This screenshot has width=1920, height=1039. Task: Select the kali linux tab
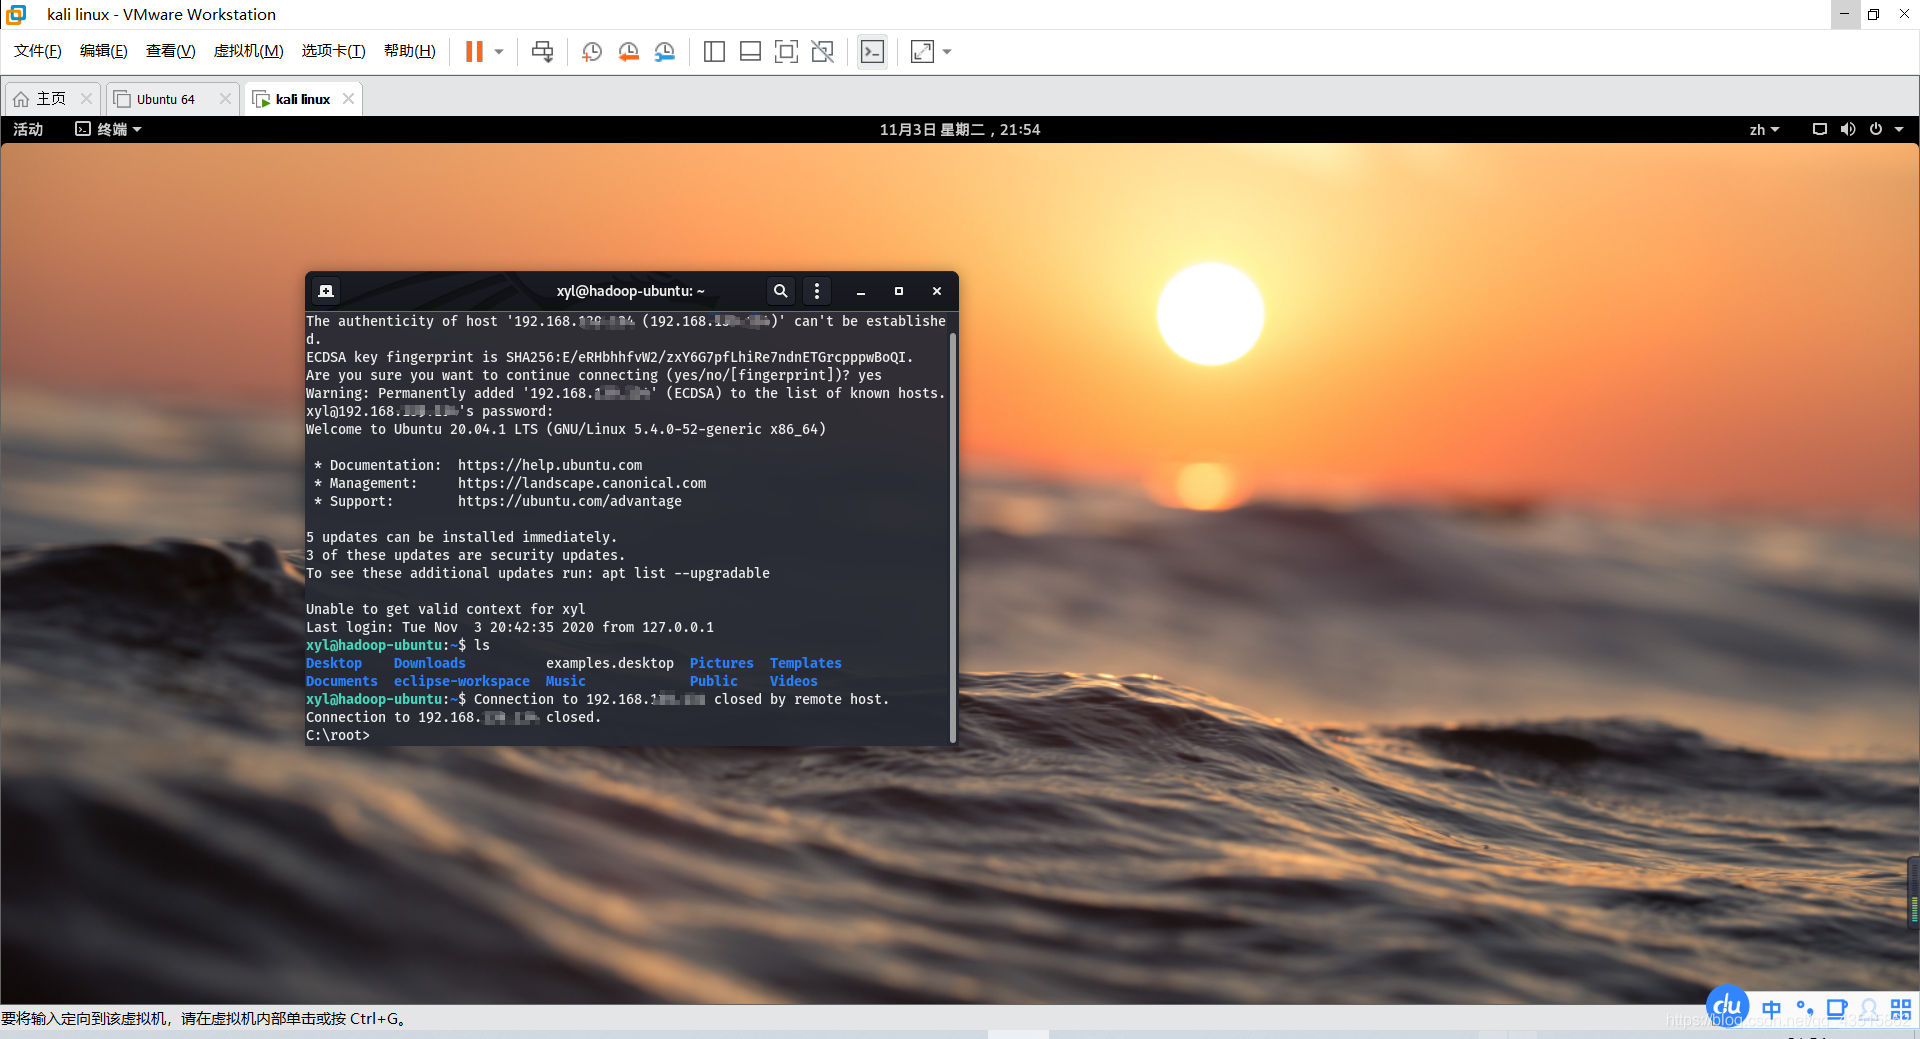[x=302, y=99]
